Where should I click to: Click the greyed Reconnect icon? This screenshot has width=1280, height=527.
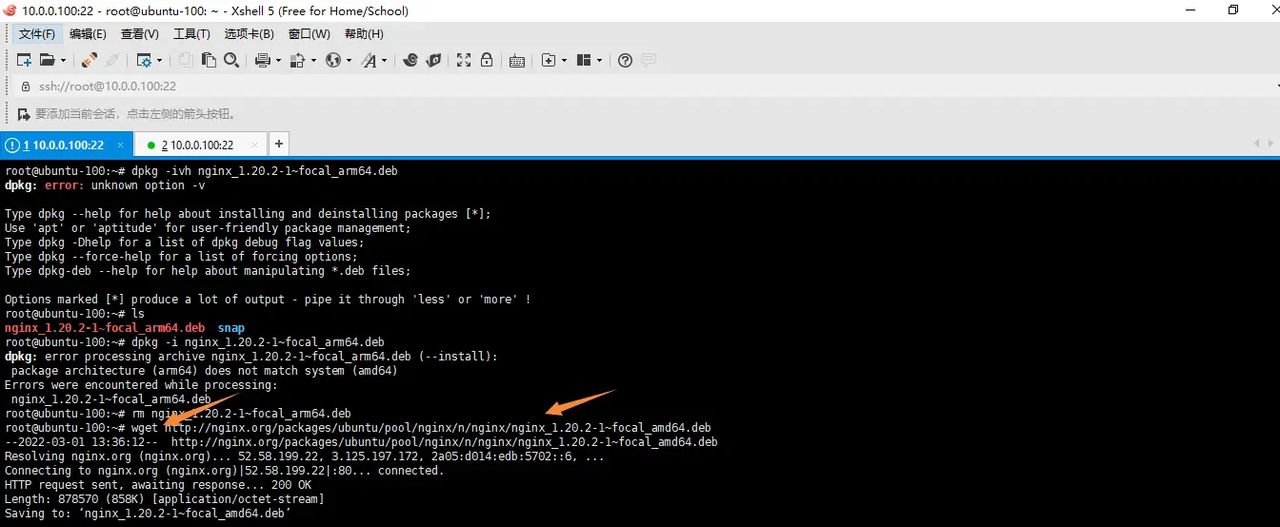click(x=112, y=60)
